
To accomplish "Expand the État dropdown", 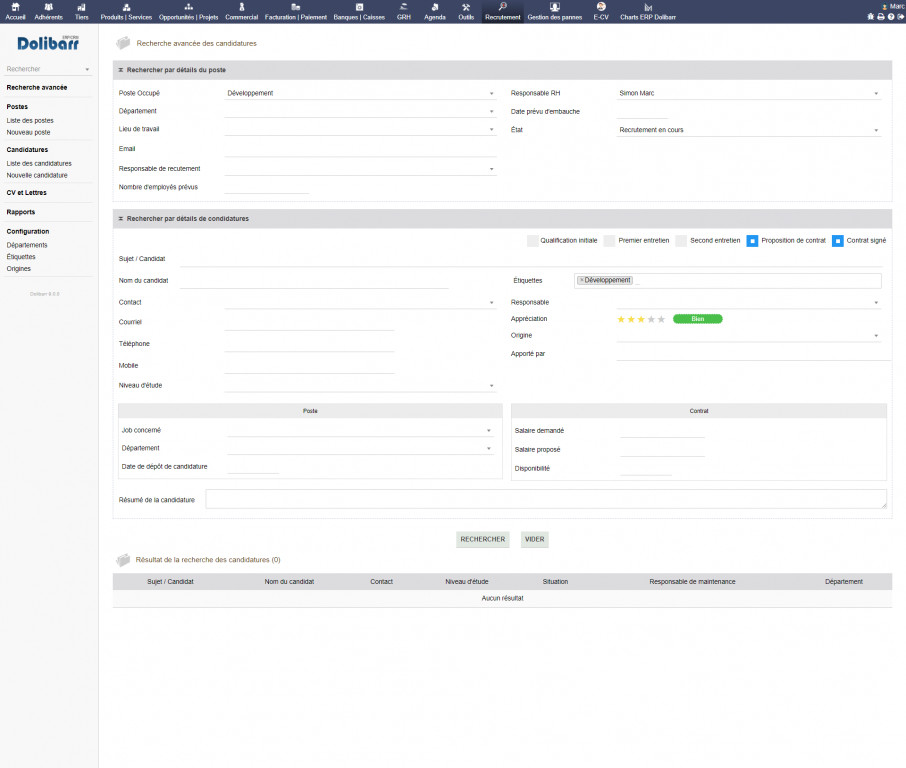I will (748, 130).
